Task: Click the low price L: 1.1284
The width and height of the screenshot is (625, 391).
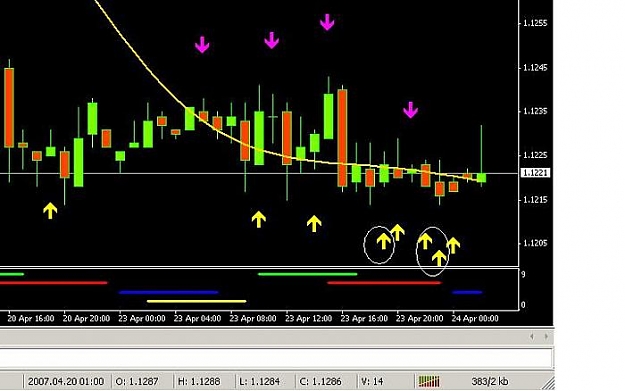Action: pos(259,381)
